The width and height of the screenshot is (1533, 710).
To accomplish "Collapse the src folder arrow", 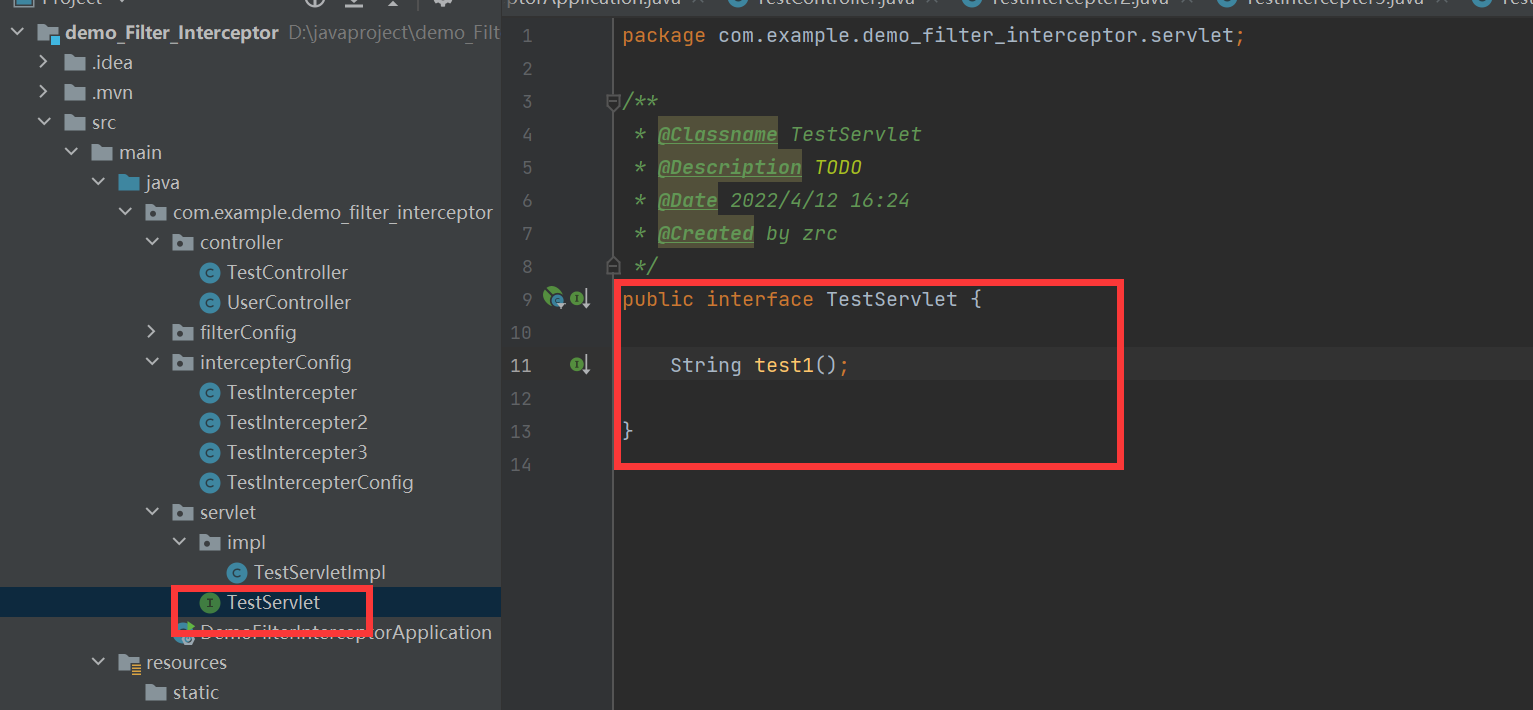I will coord(44,123).
